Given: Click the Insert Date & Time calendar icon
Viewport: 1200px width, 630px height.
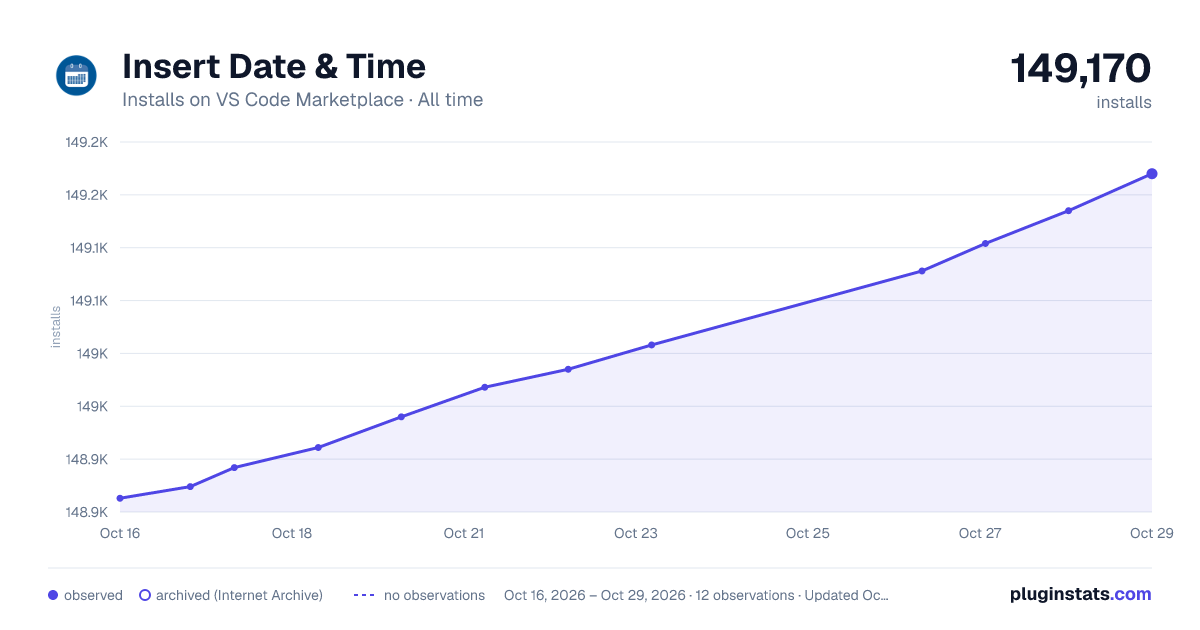Looking at the screenshot, I should [76, 76].
